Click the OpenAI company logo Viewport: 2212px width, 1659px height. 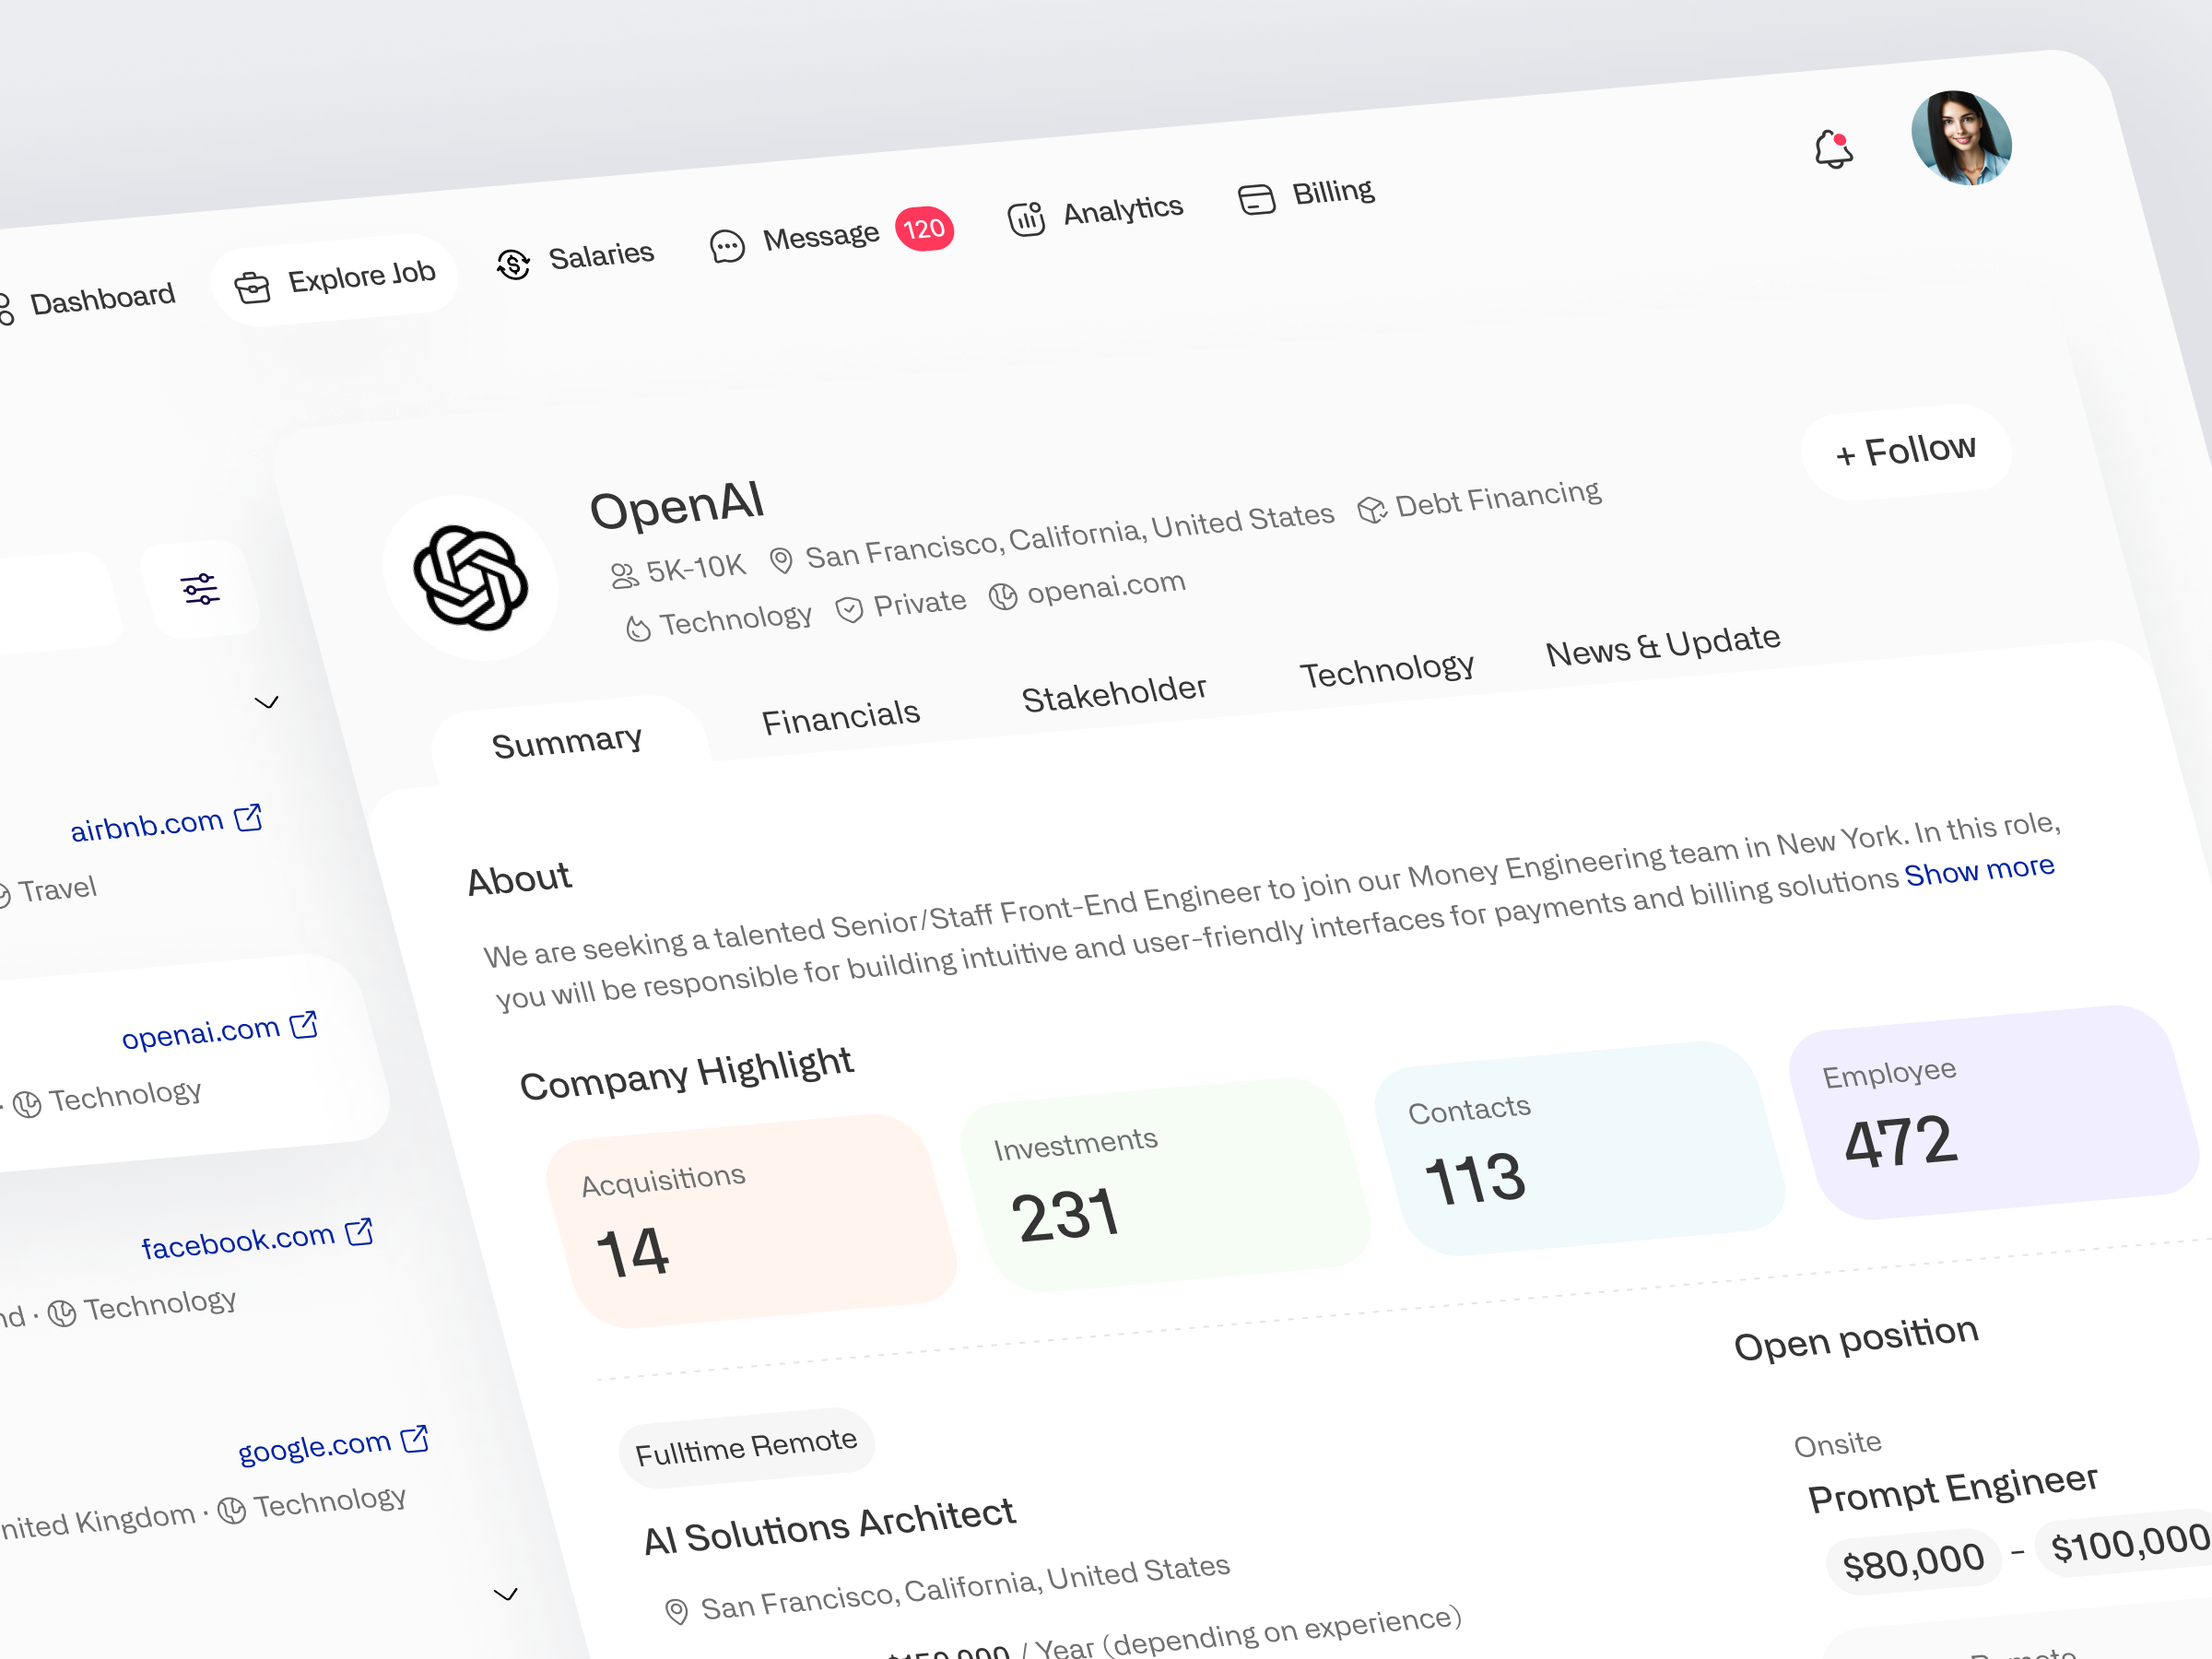coord(472,578)
